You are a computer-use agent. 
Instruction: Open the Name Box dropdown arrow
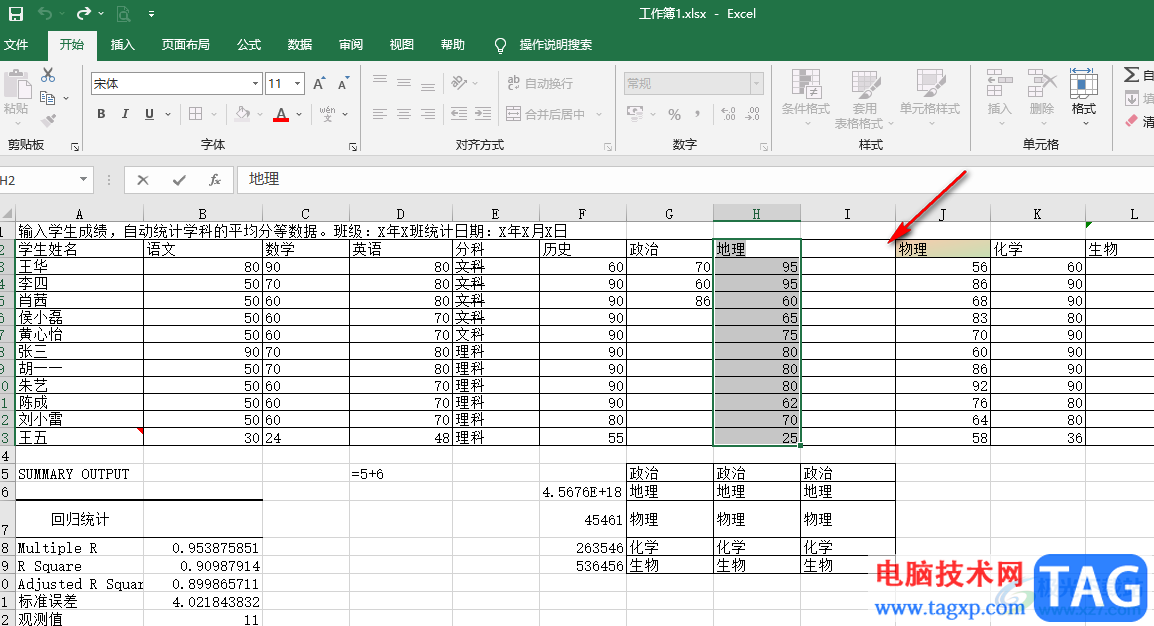(x=84, y=180)
